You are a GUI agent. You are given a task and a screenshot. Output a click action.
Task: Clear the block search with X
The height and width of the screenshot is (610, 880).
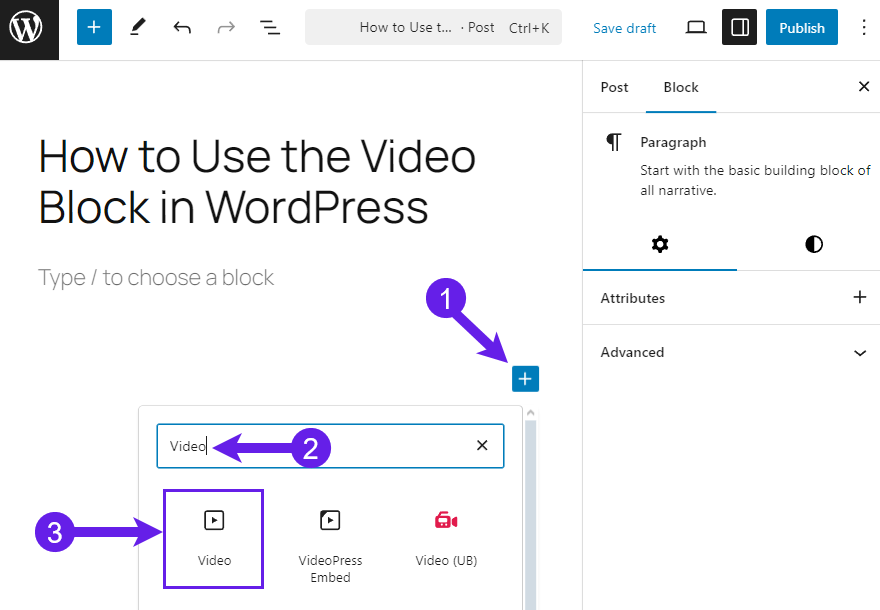coord(482,446)
